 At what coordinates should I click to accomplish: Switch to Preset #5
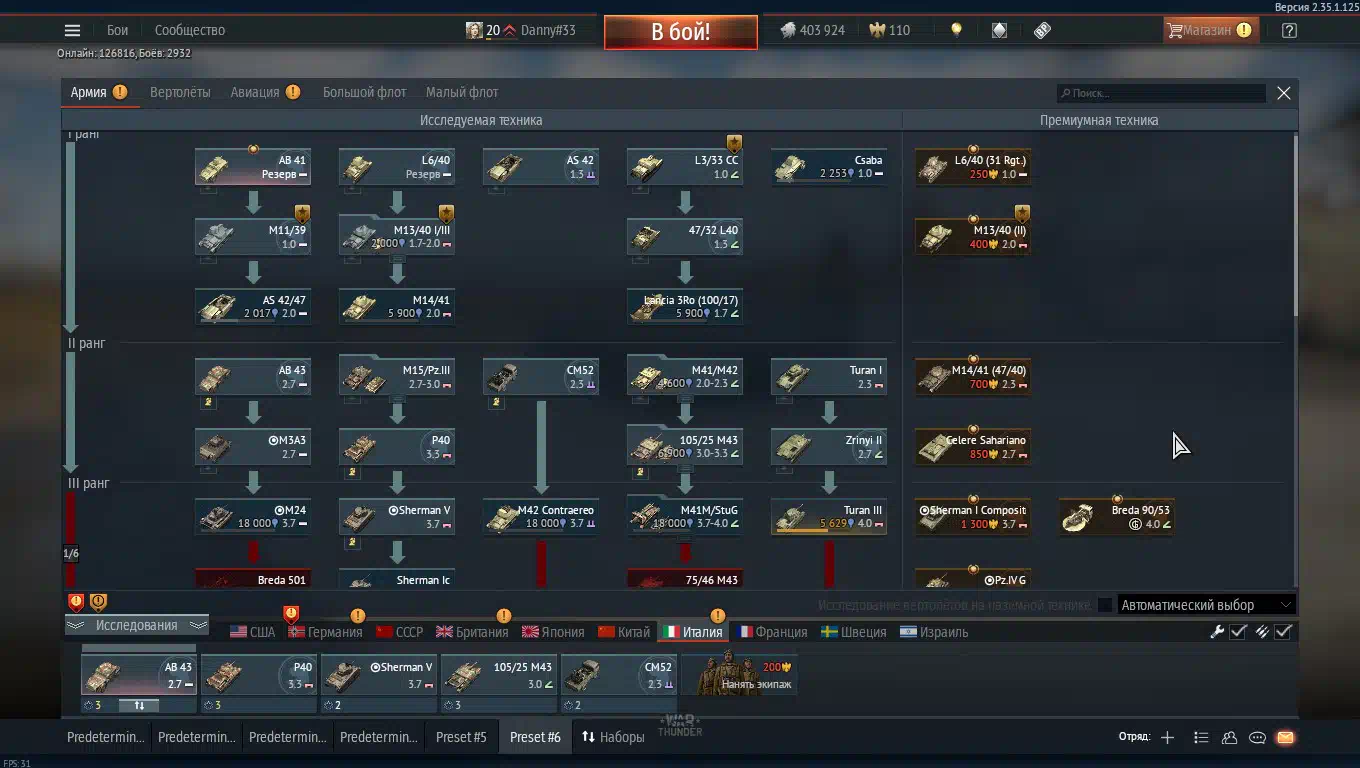461,737
